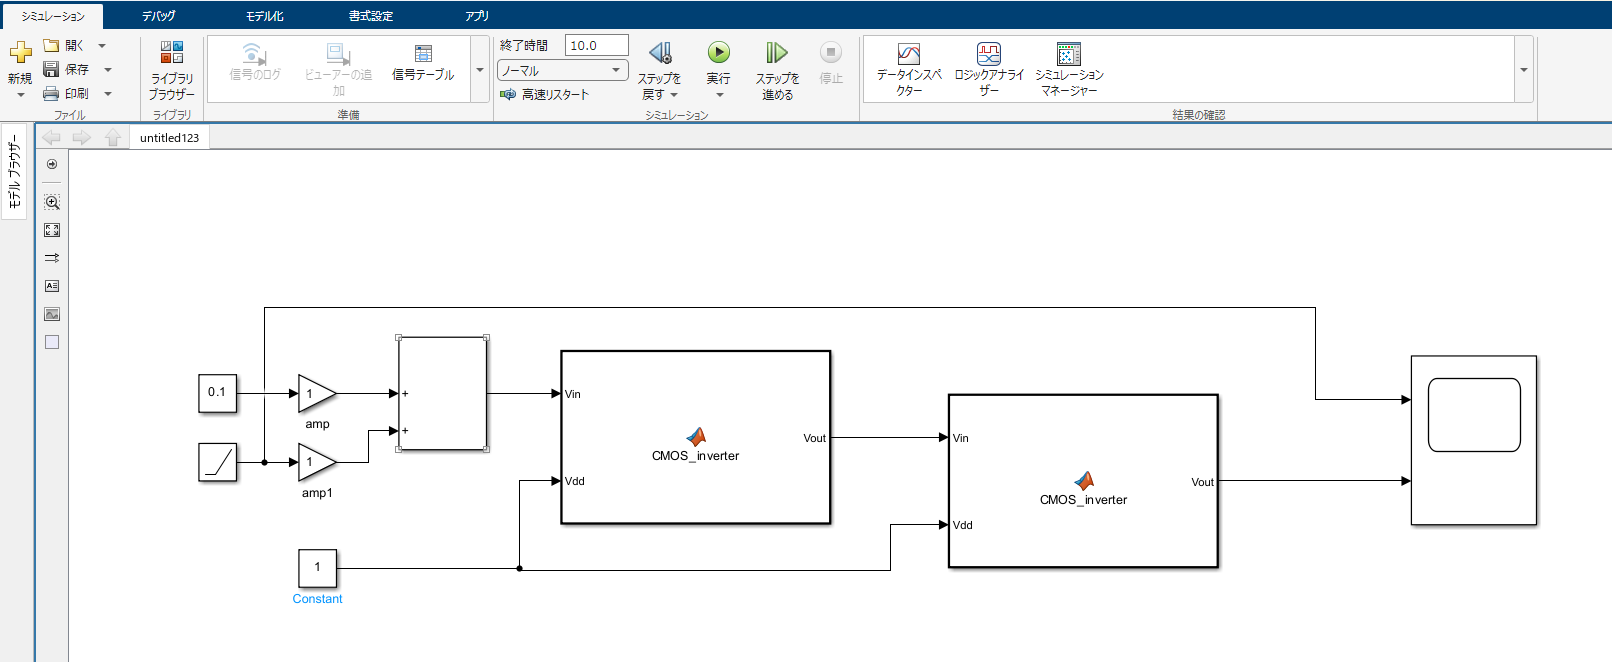Expand the results gallery dropdown arrow
Screen dimensions: 1612x662
point(1524,70)
